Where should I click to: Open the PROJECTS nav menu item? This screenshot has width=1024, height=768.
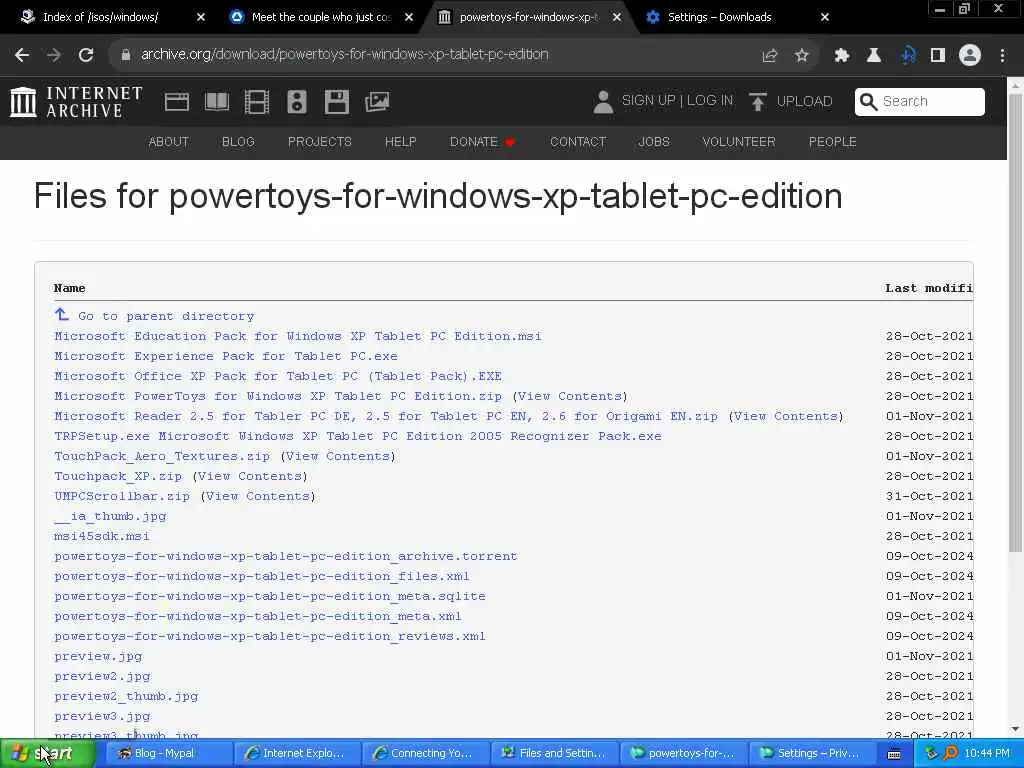tap(320, 142)
